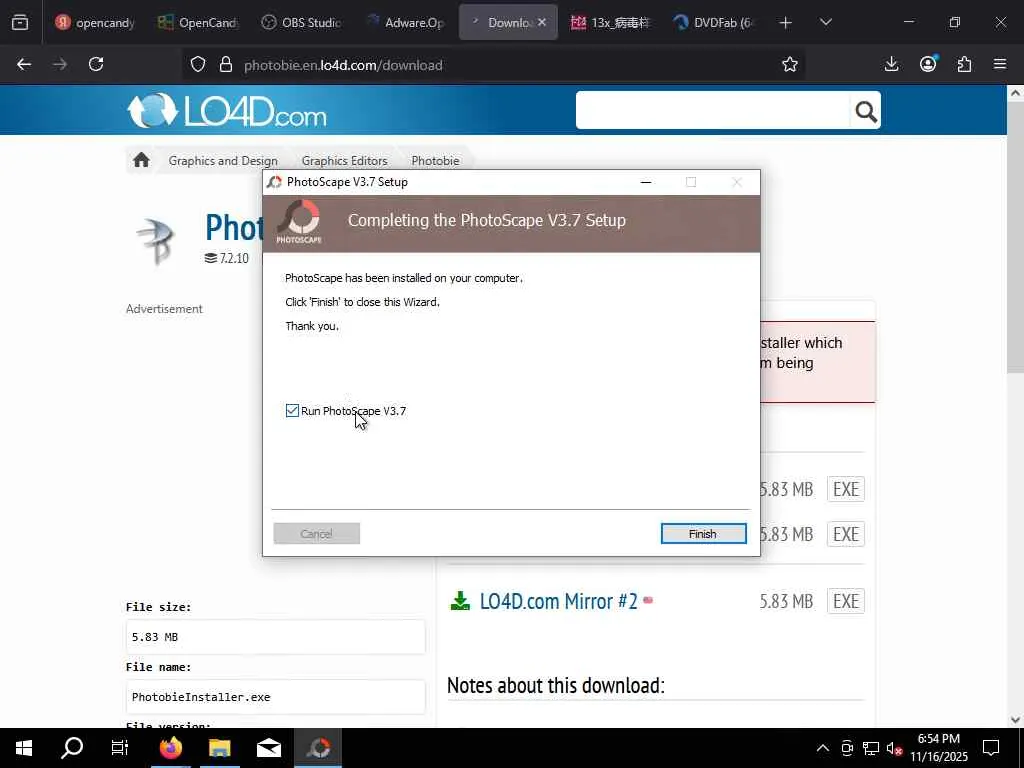Bookmark this page with the star icon

click(x=790, y=64)
